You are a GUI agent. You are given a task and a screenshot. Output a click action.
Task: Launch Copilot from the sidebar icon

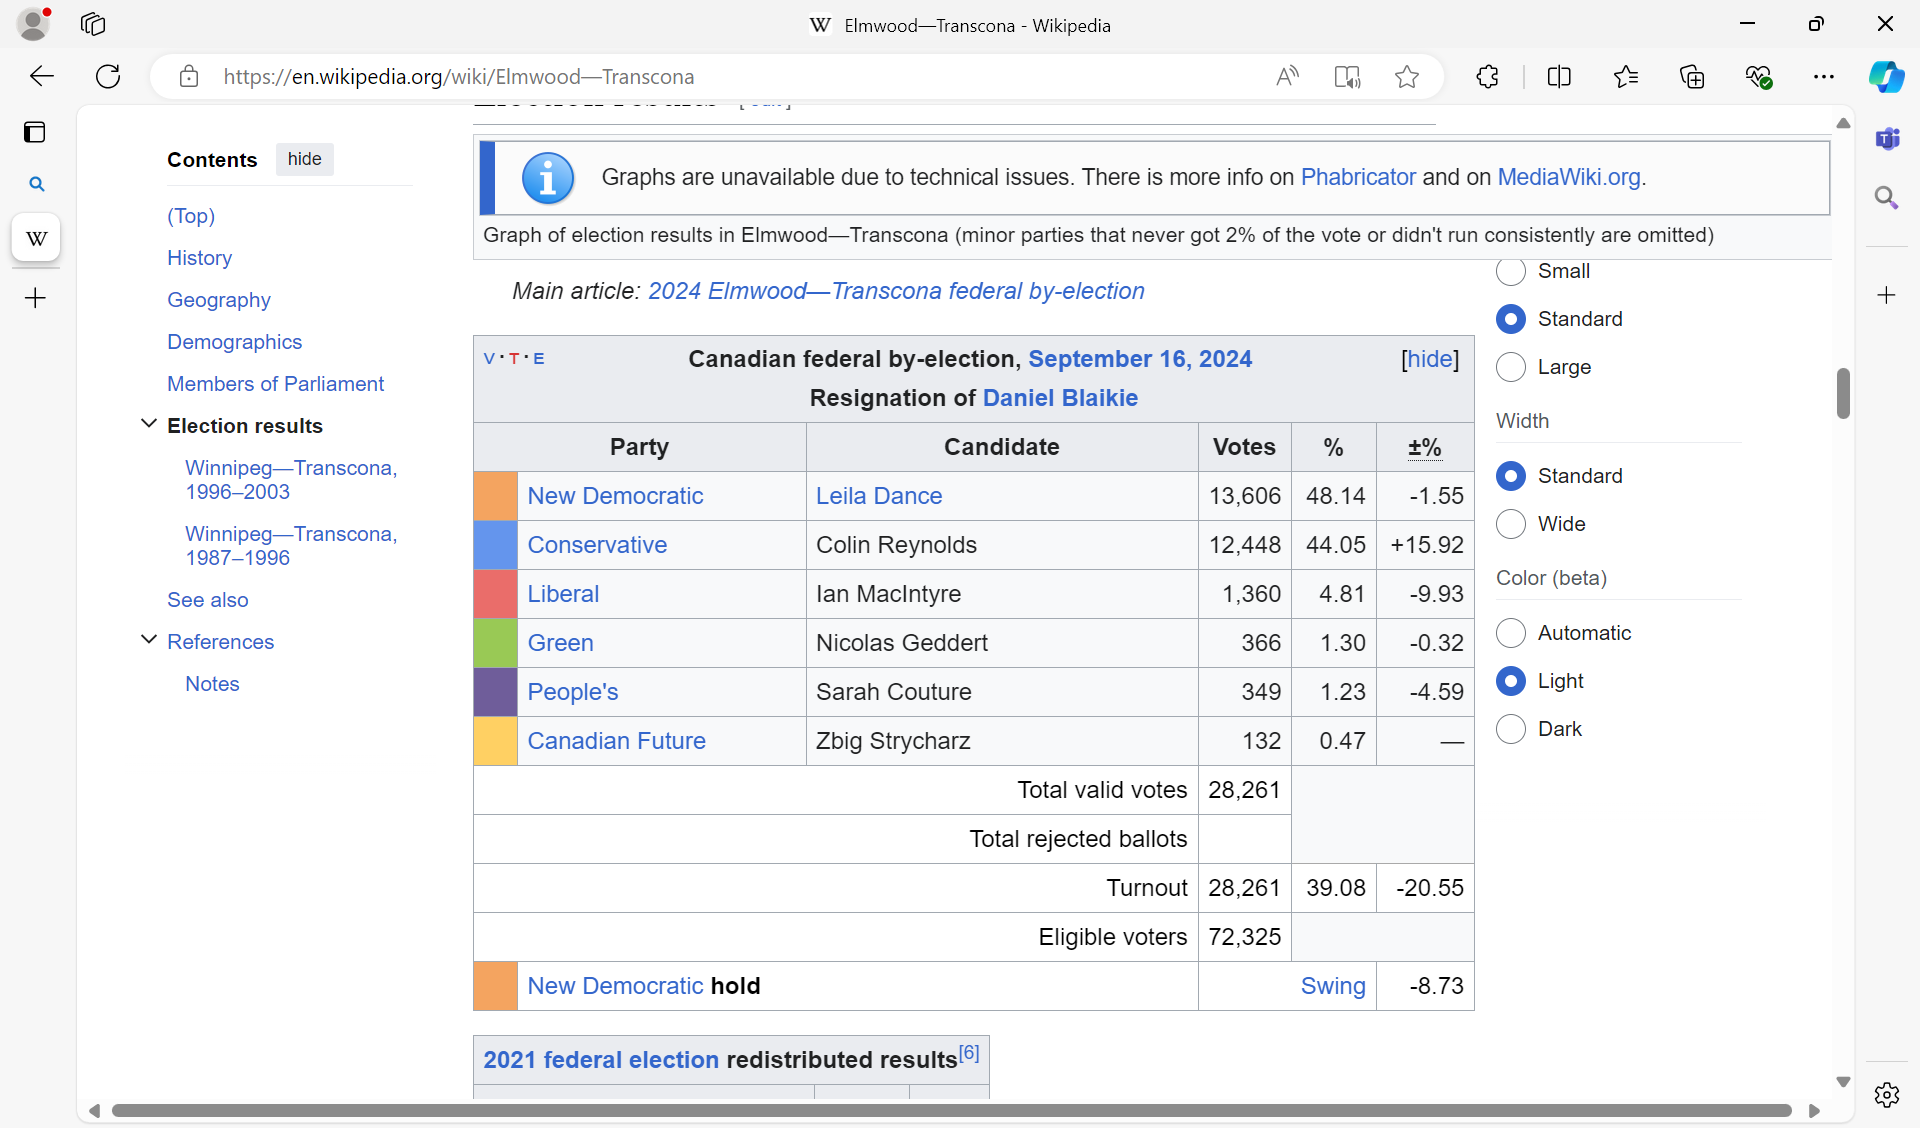(1886, 77)
